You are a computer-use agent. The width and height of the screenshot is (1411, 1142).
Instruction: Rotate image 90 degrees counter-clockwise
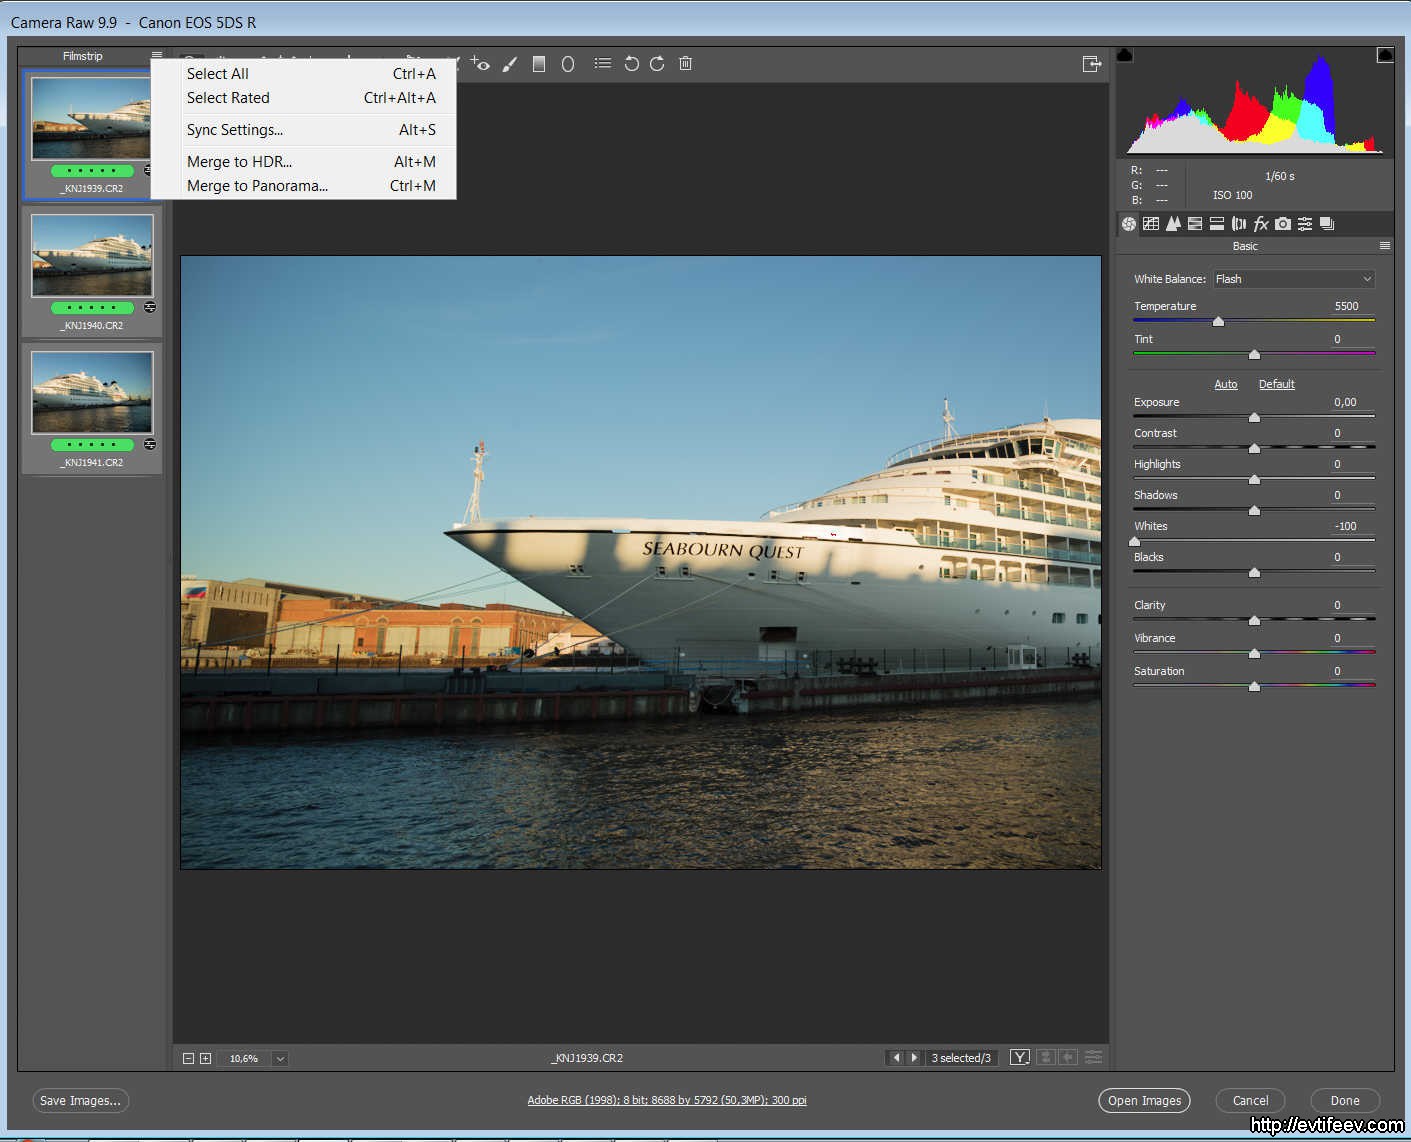[x=631, y=64]
